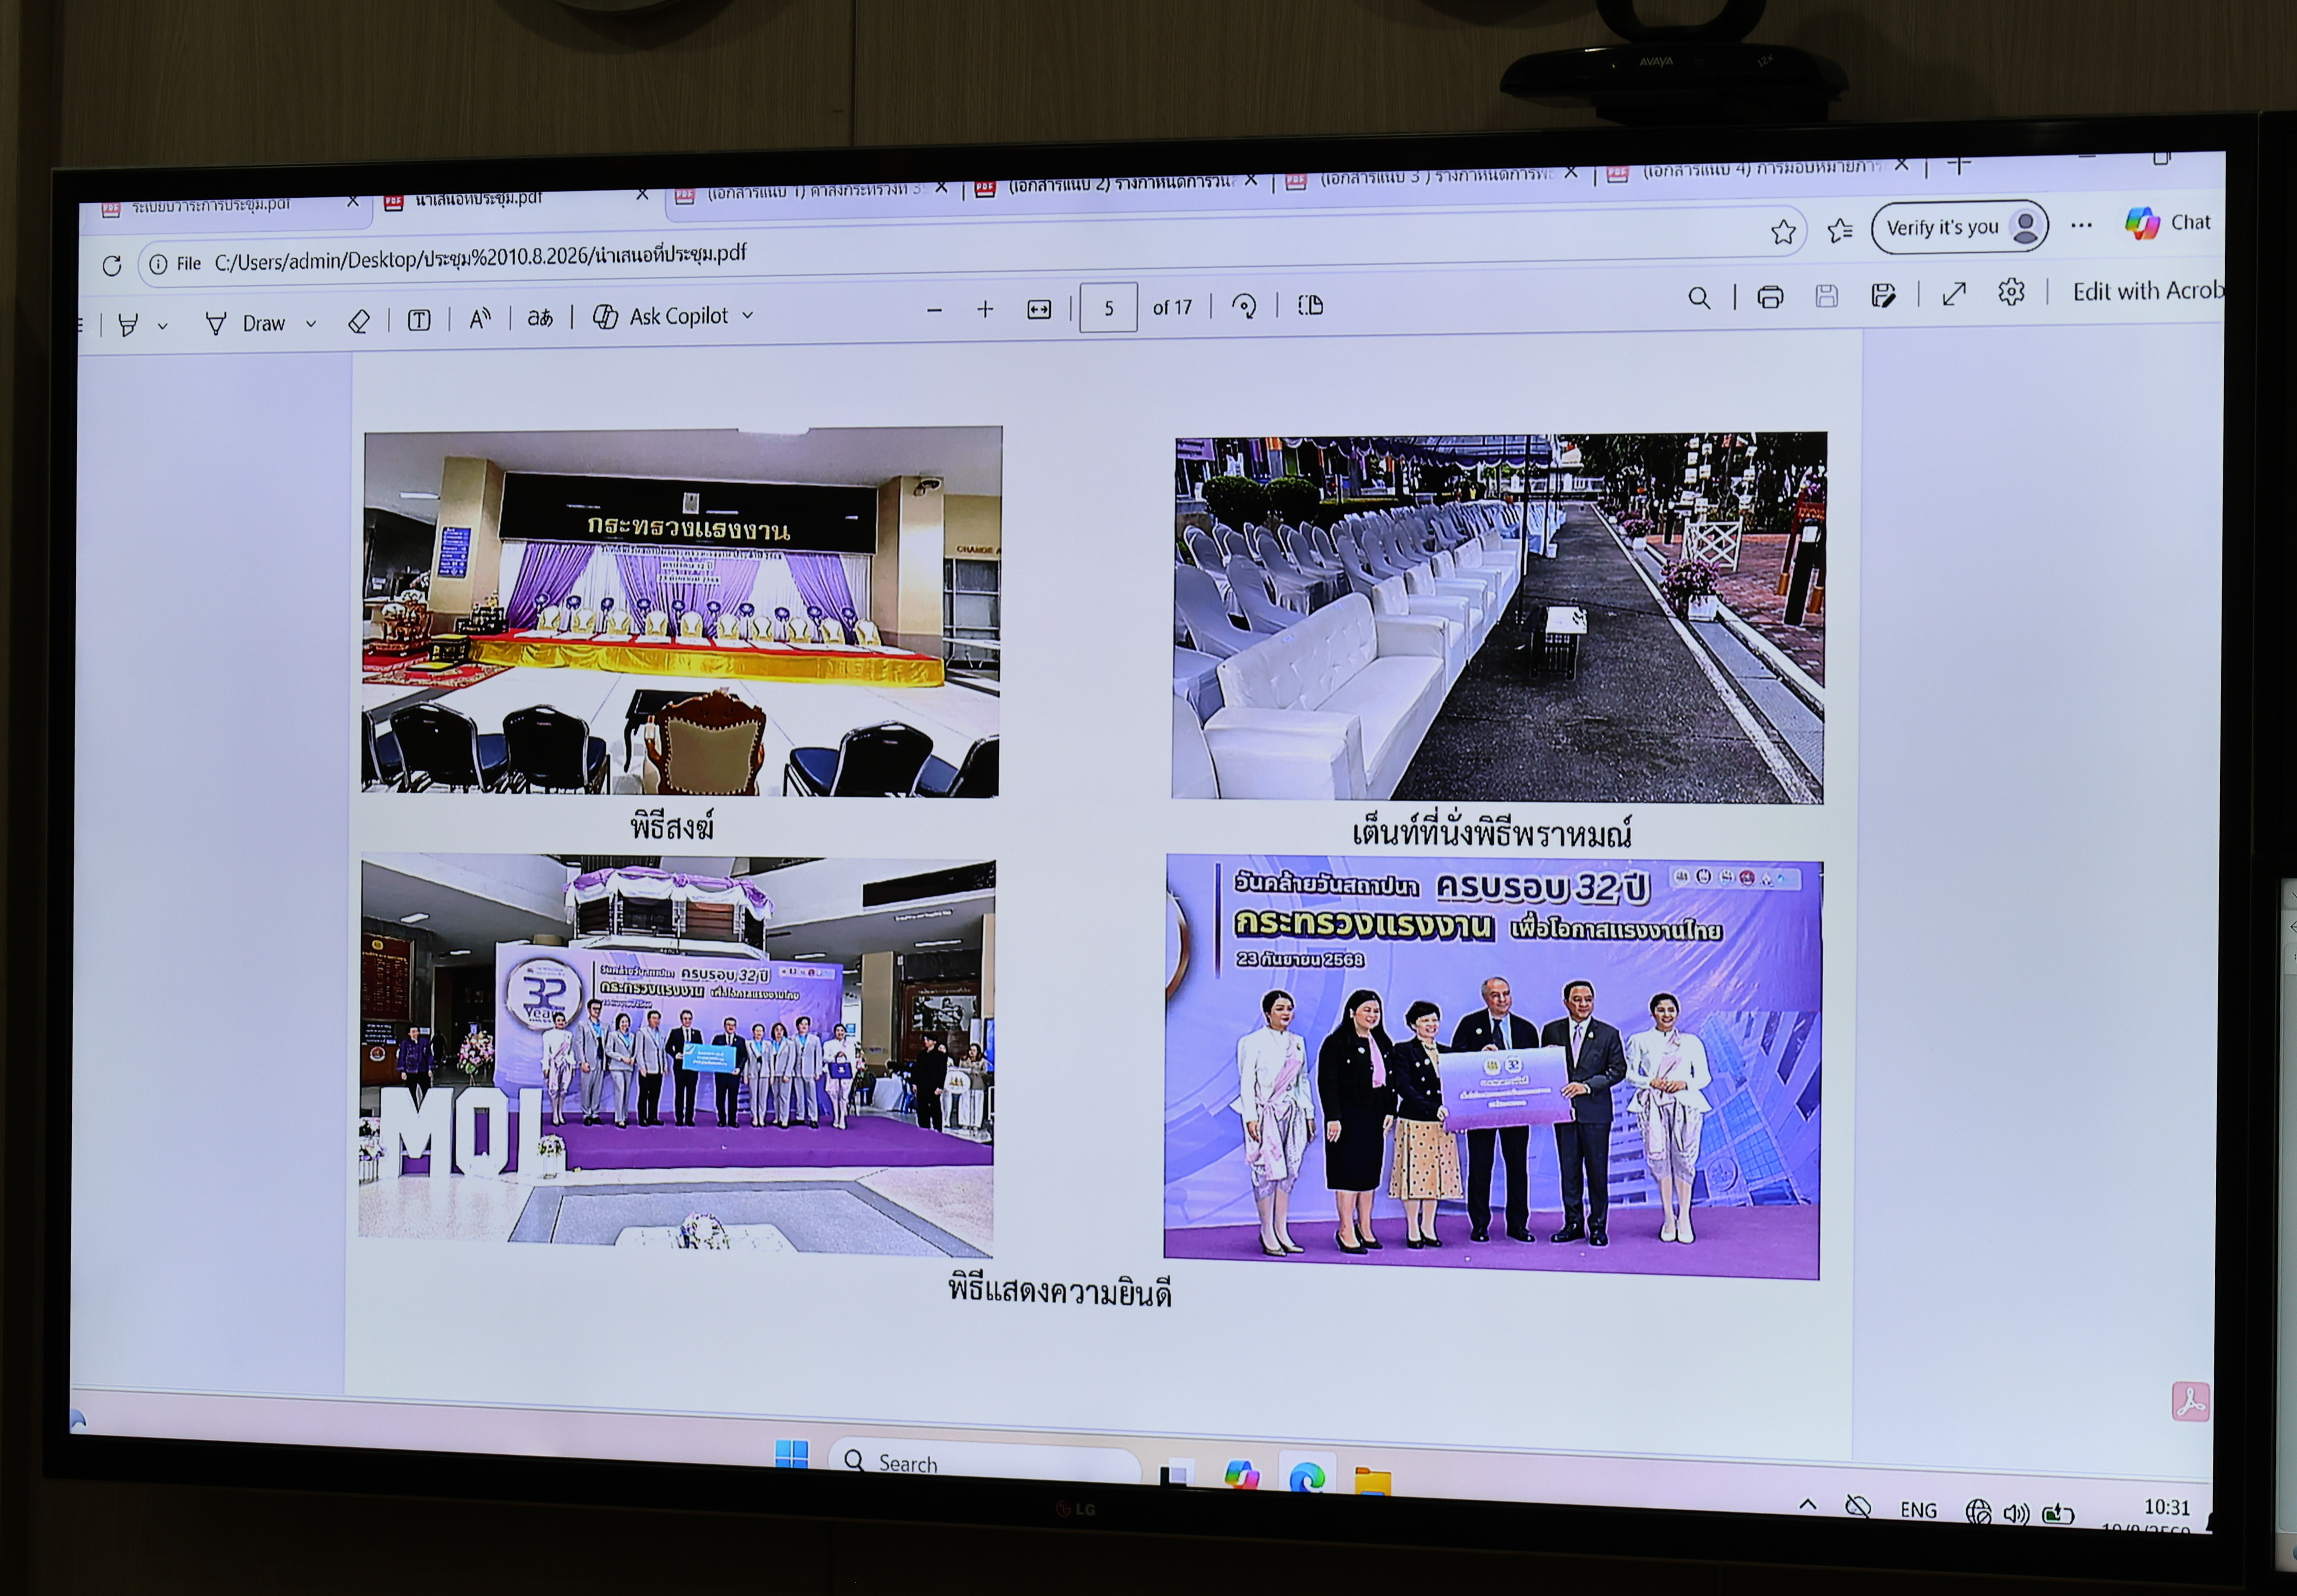The height and width of the screenshot is (1596, 2297).
Task: Click the caption เต็นท์ที่นั่งพิธีพราหมณ์
Action: (x=1492, y=832)
